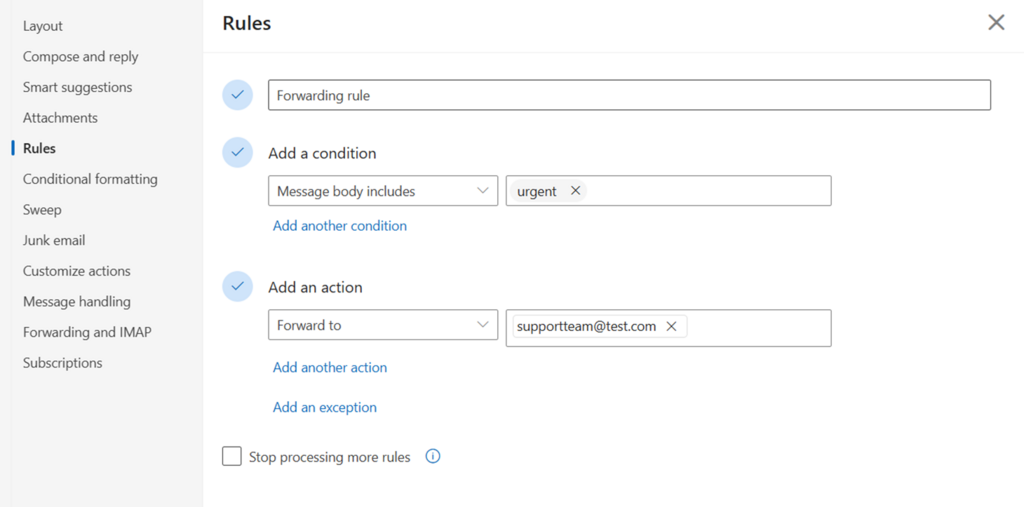Click the checkmark icon beside Add a condition
The height and width of the screenshot is (507, 1024).
pos(237,153)
